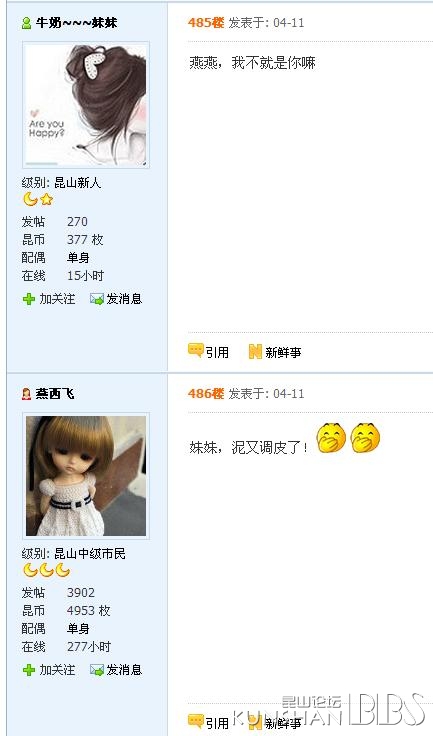Click the red user icon beside 燕西飞

[x=26, y=394]
